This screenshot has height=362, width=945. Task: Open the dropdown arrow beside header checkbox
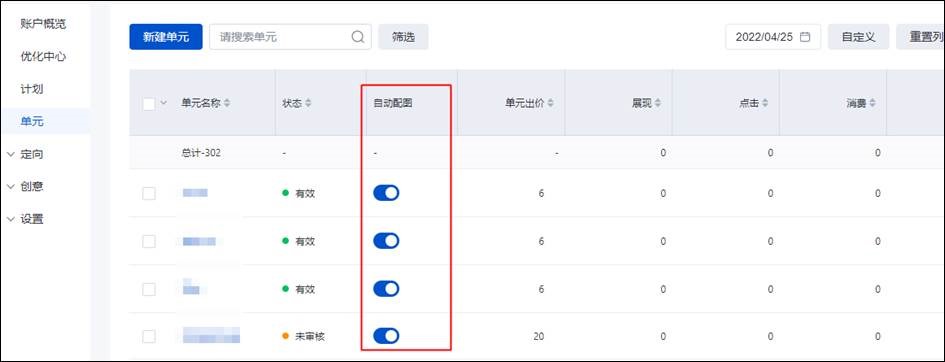coord(163,103)
